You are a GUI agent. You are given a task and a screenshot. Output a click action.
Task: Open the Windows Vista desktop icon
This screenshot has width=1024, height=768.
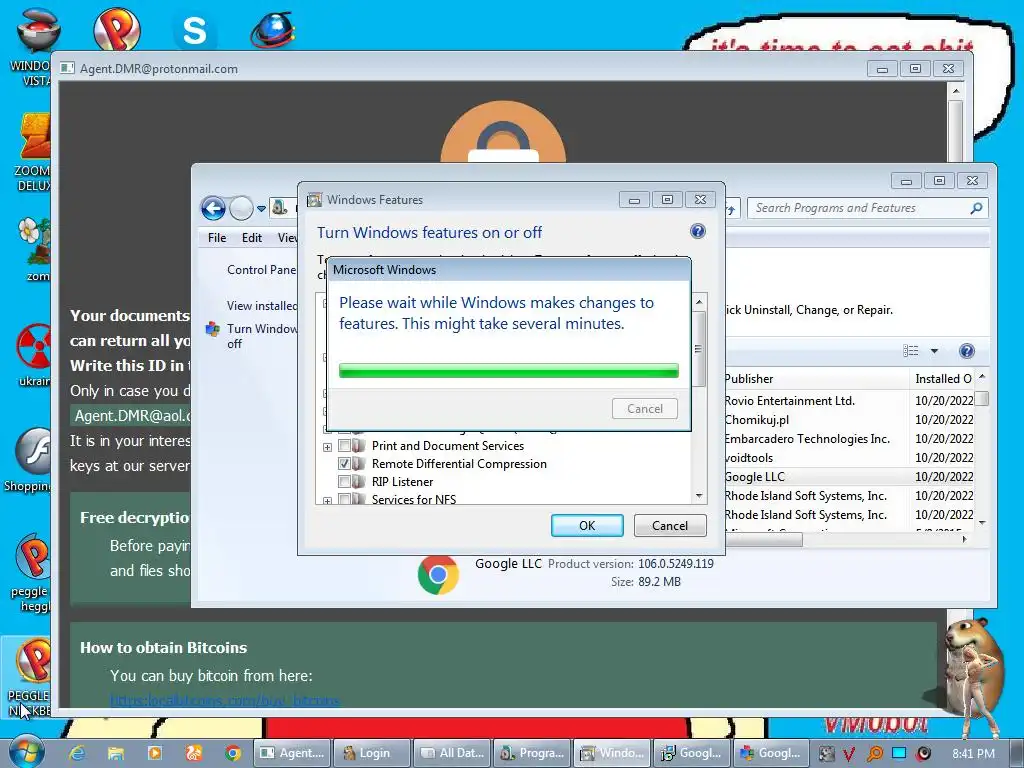31,46
